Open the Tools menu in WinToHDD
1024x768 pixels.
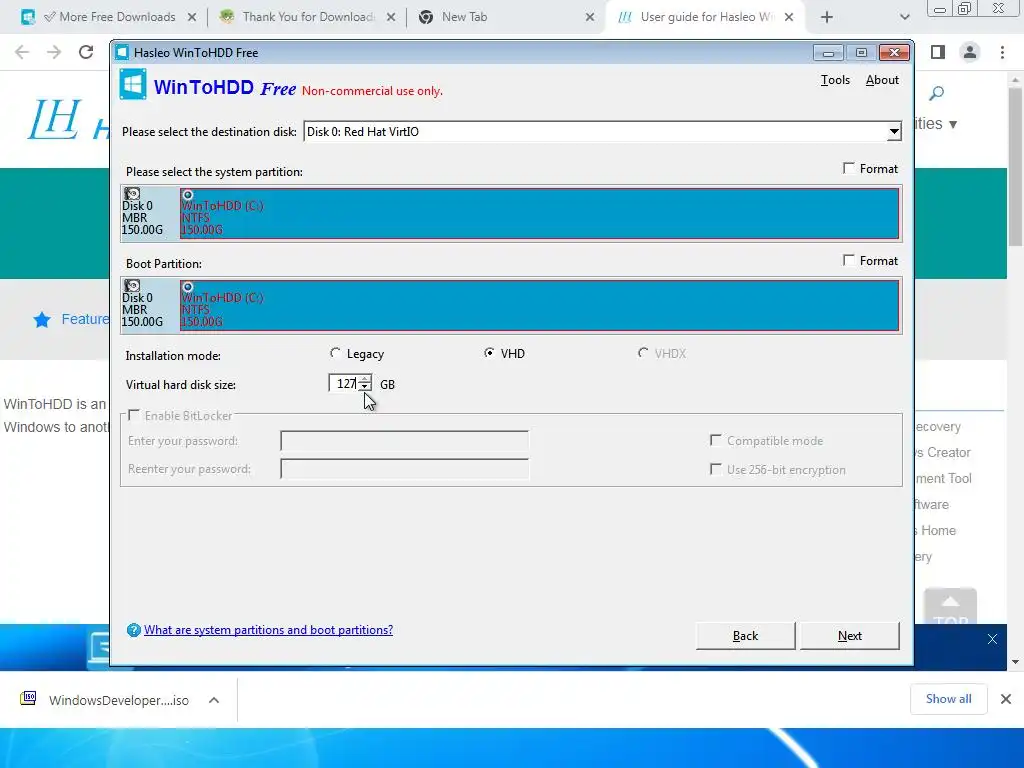tap(835, 80)
